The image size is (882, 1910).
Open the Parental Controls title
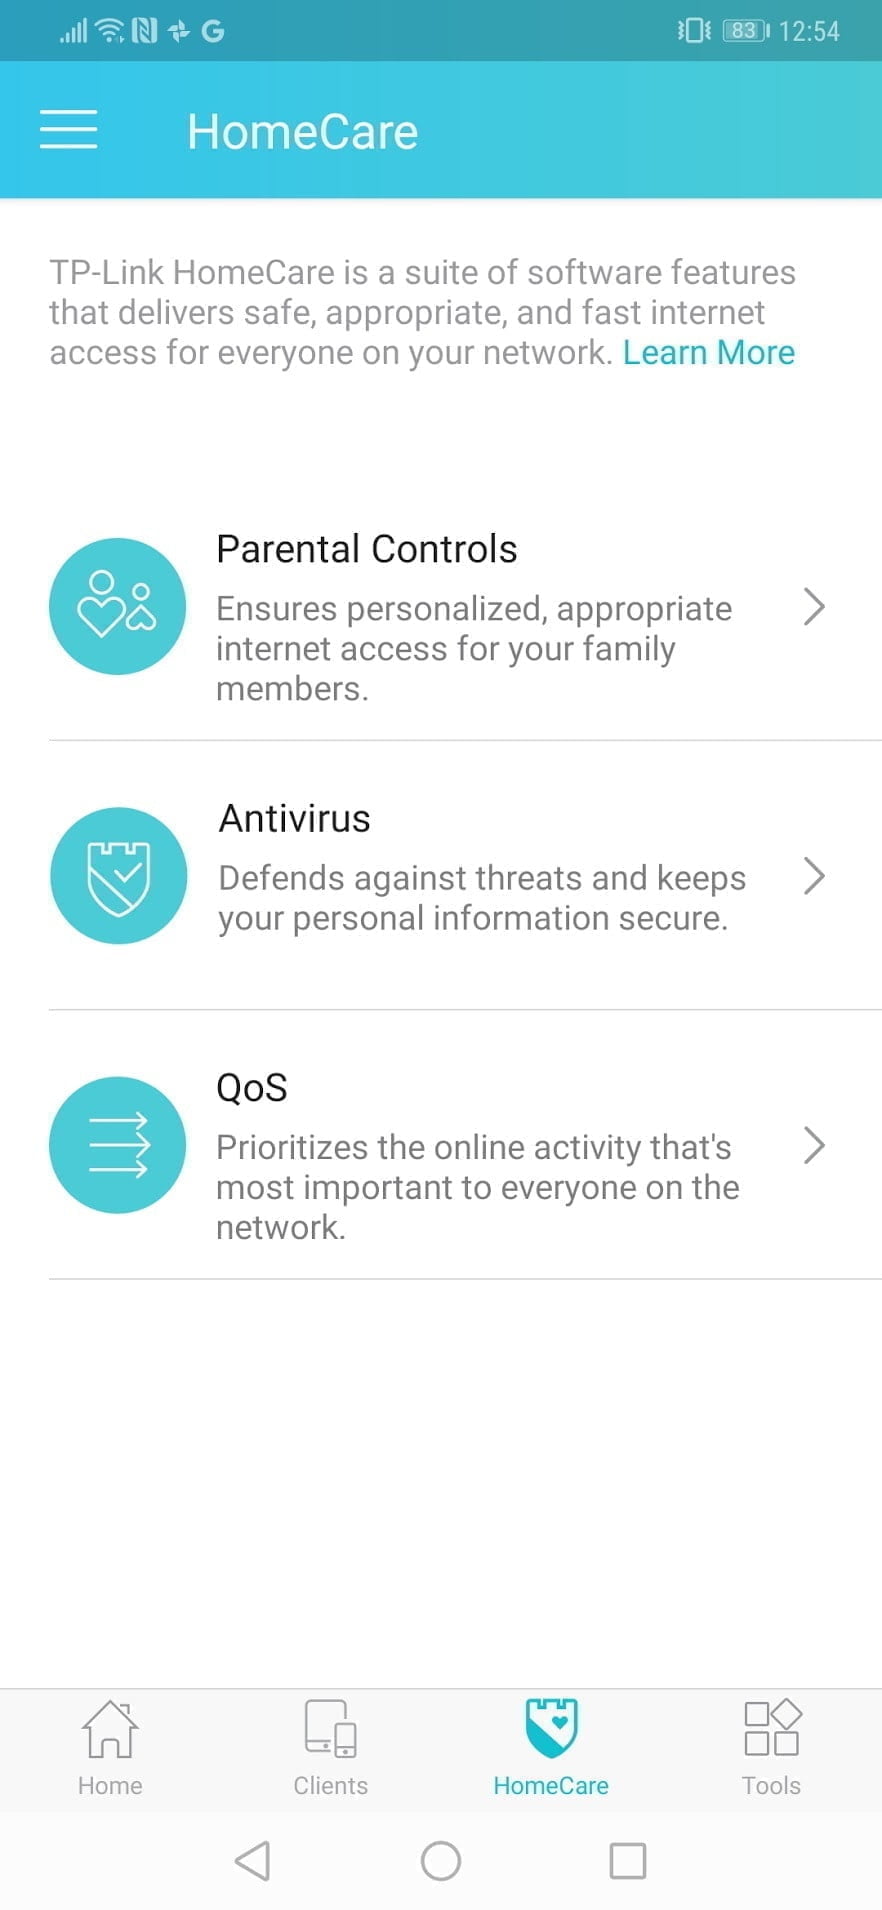pyautogui.click(x=366, y=549)
